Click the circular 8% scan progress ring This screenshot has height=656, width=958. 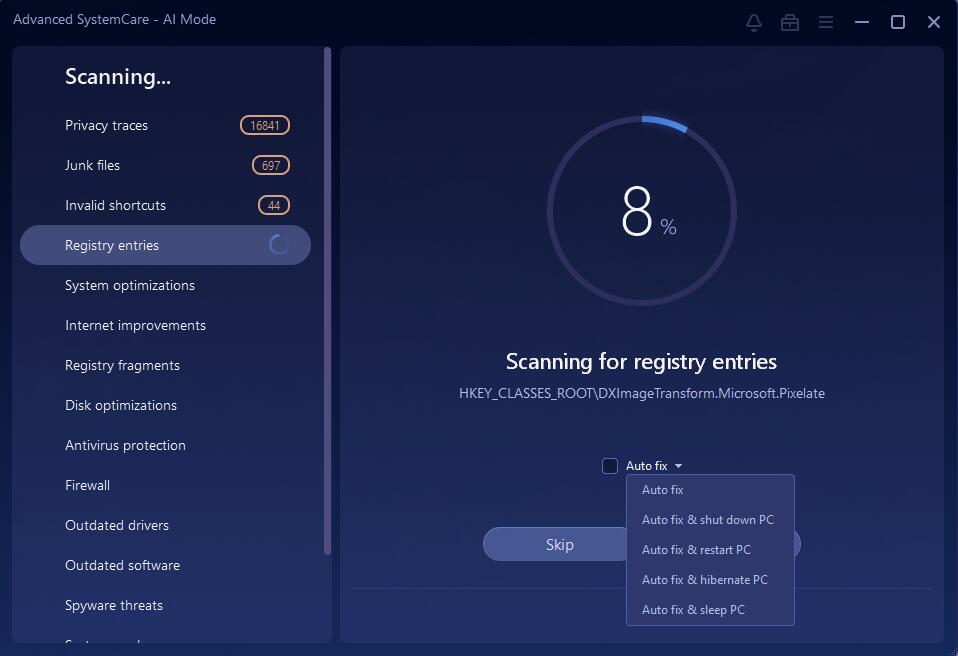(x=642, y=211)
